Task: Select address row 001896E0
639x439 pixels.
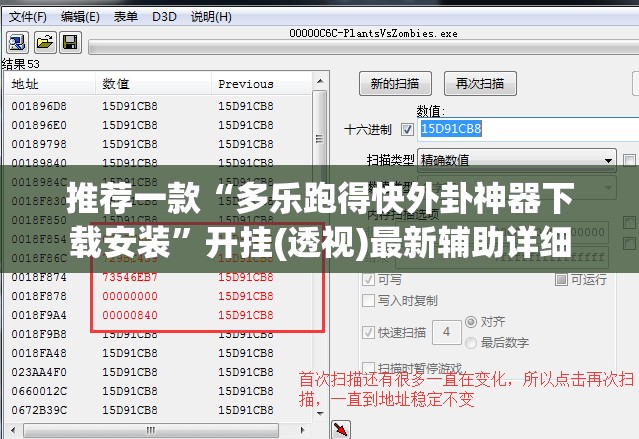Action: pyautogui.click(x=158, y=125)
